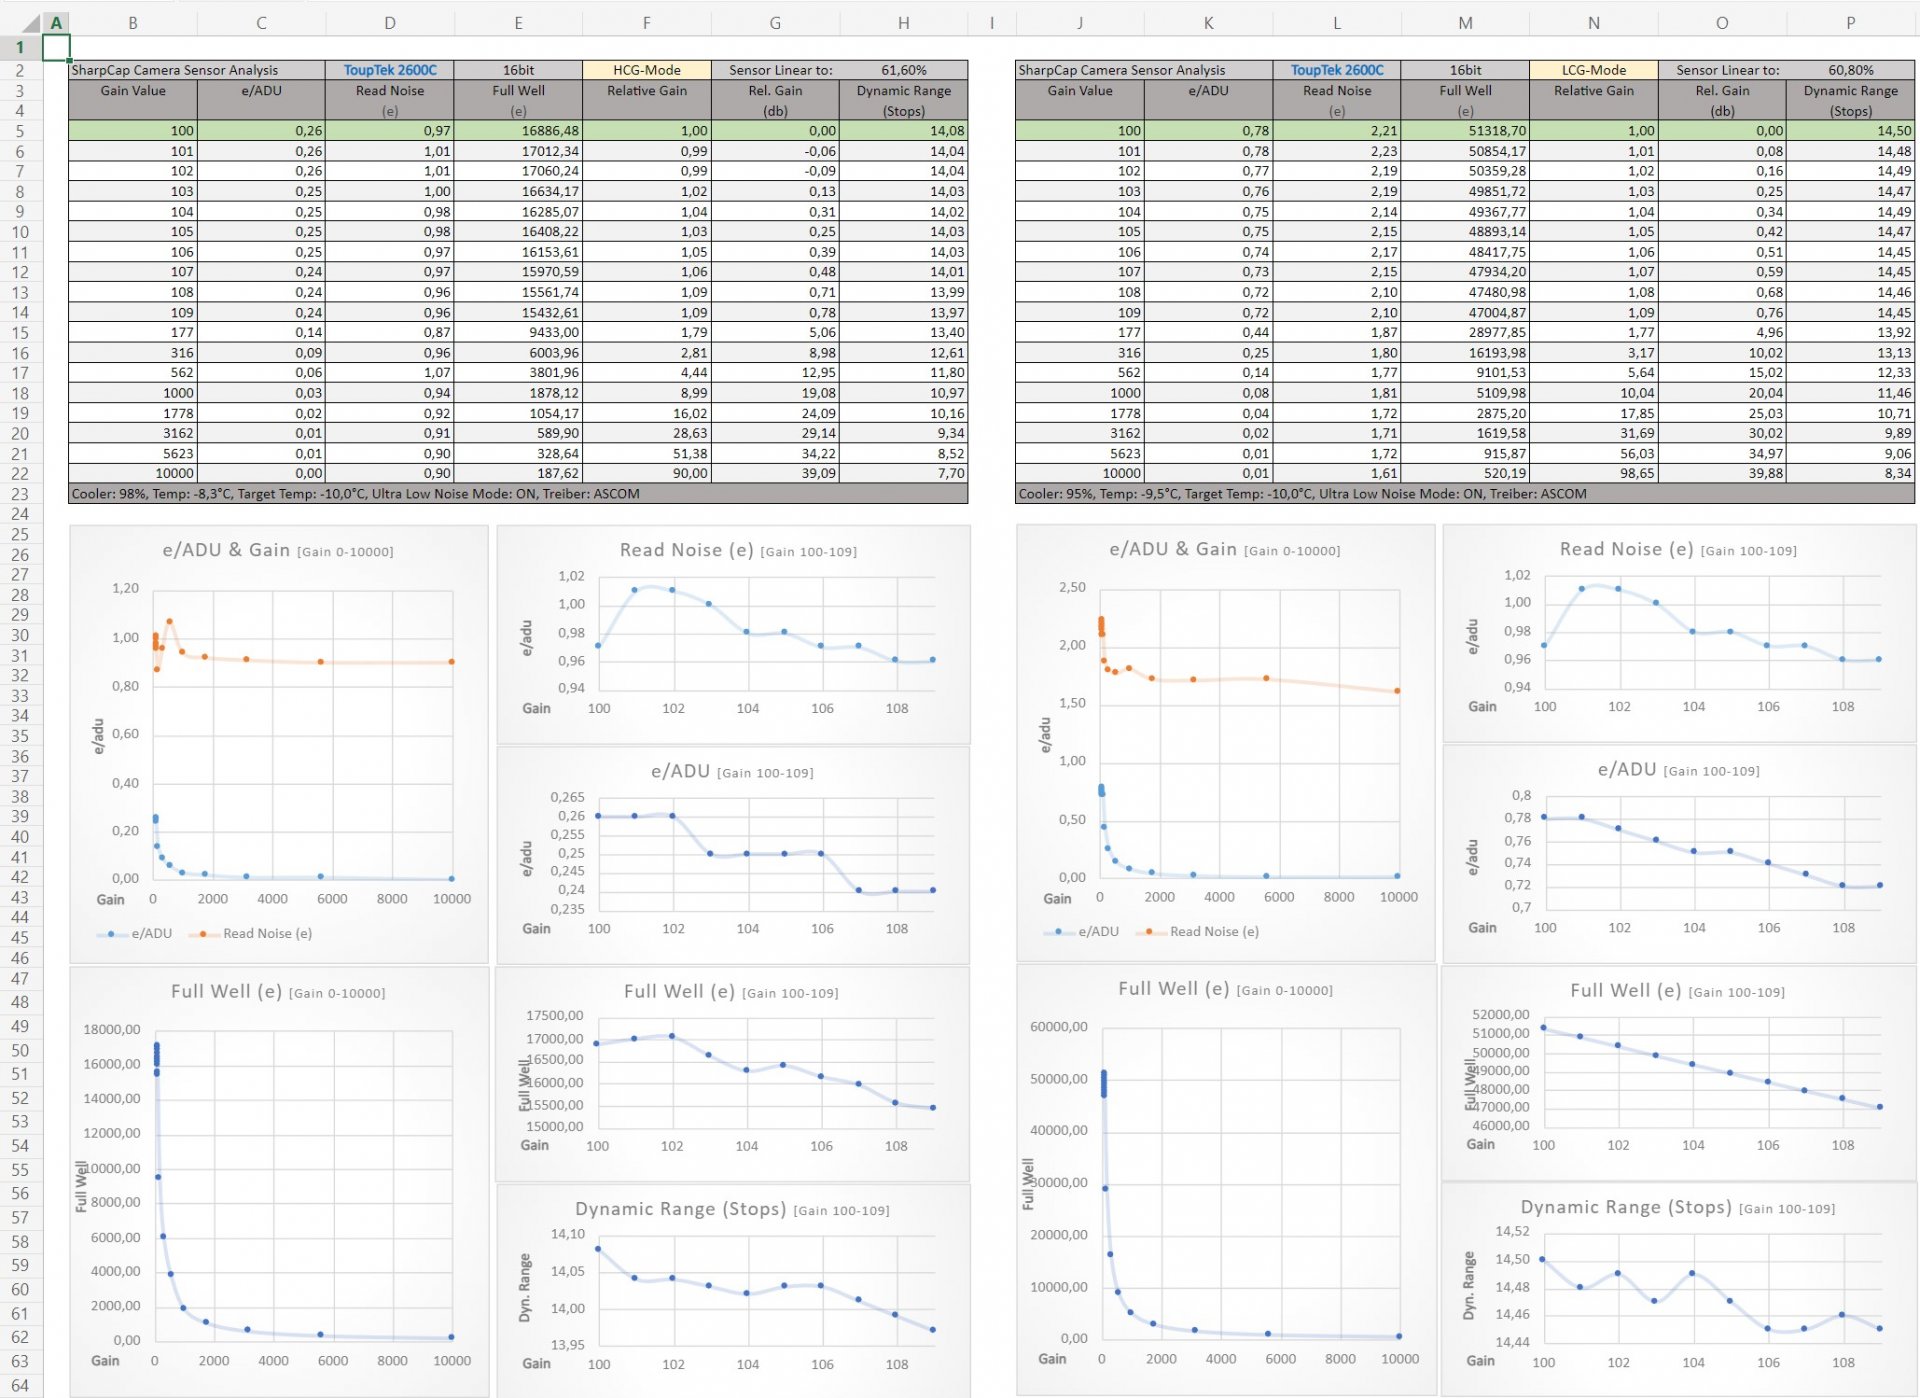Click the 'Cooler: 95%' footer row

click(x=1465, y=494)
